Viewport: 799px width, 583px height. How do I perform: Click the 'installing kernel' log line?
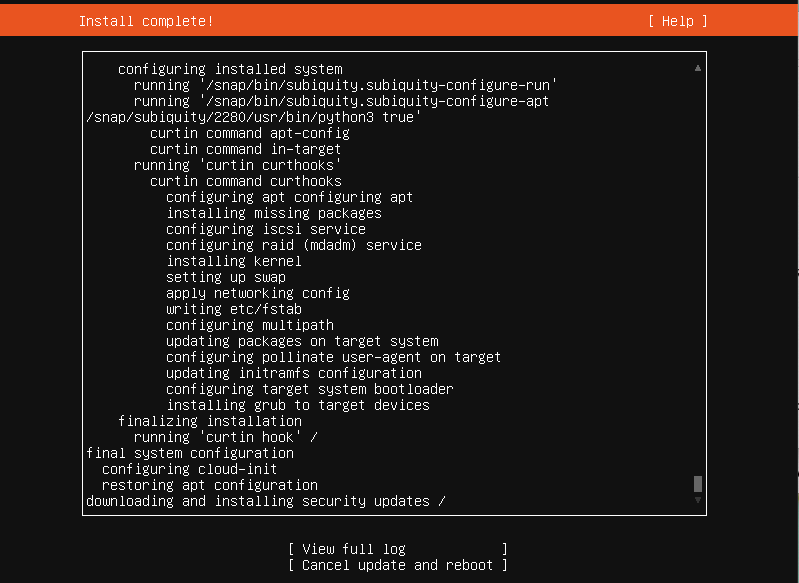[234, 261]
